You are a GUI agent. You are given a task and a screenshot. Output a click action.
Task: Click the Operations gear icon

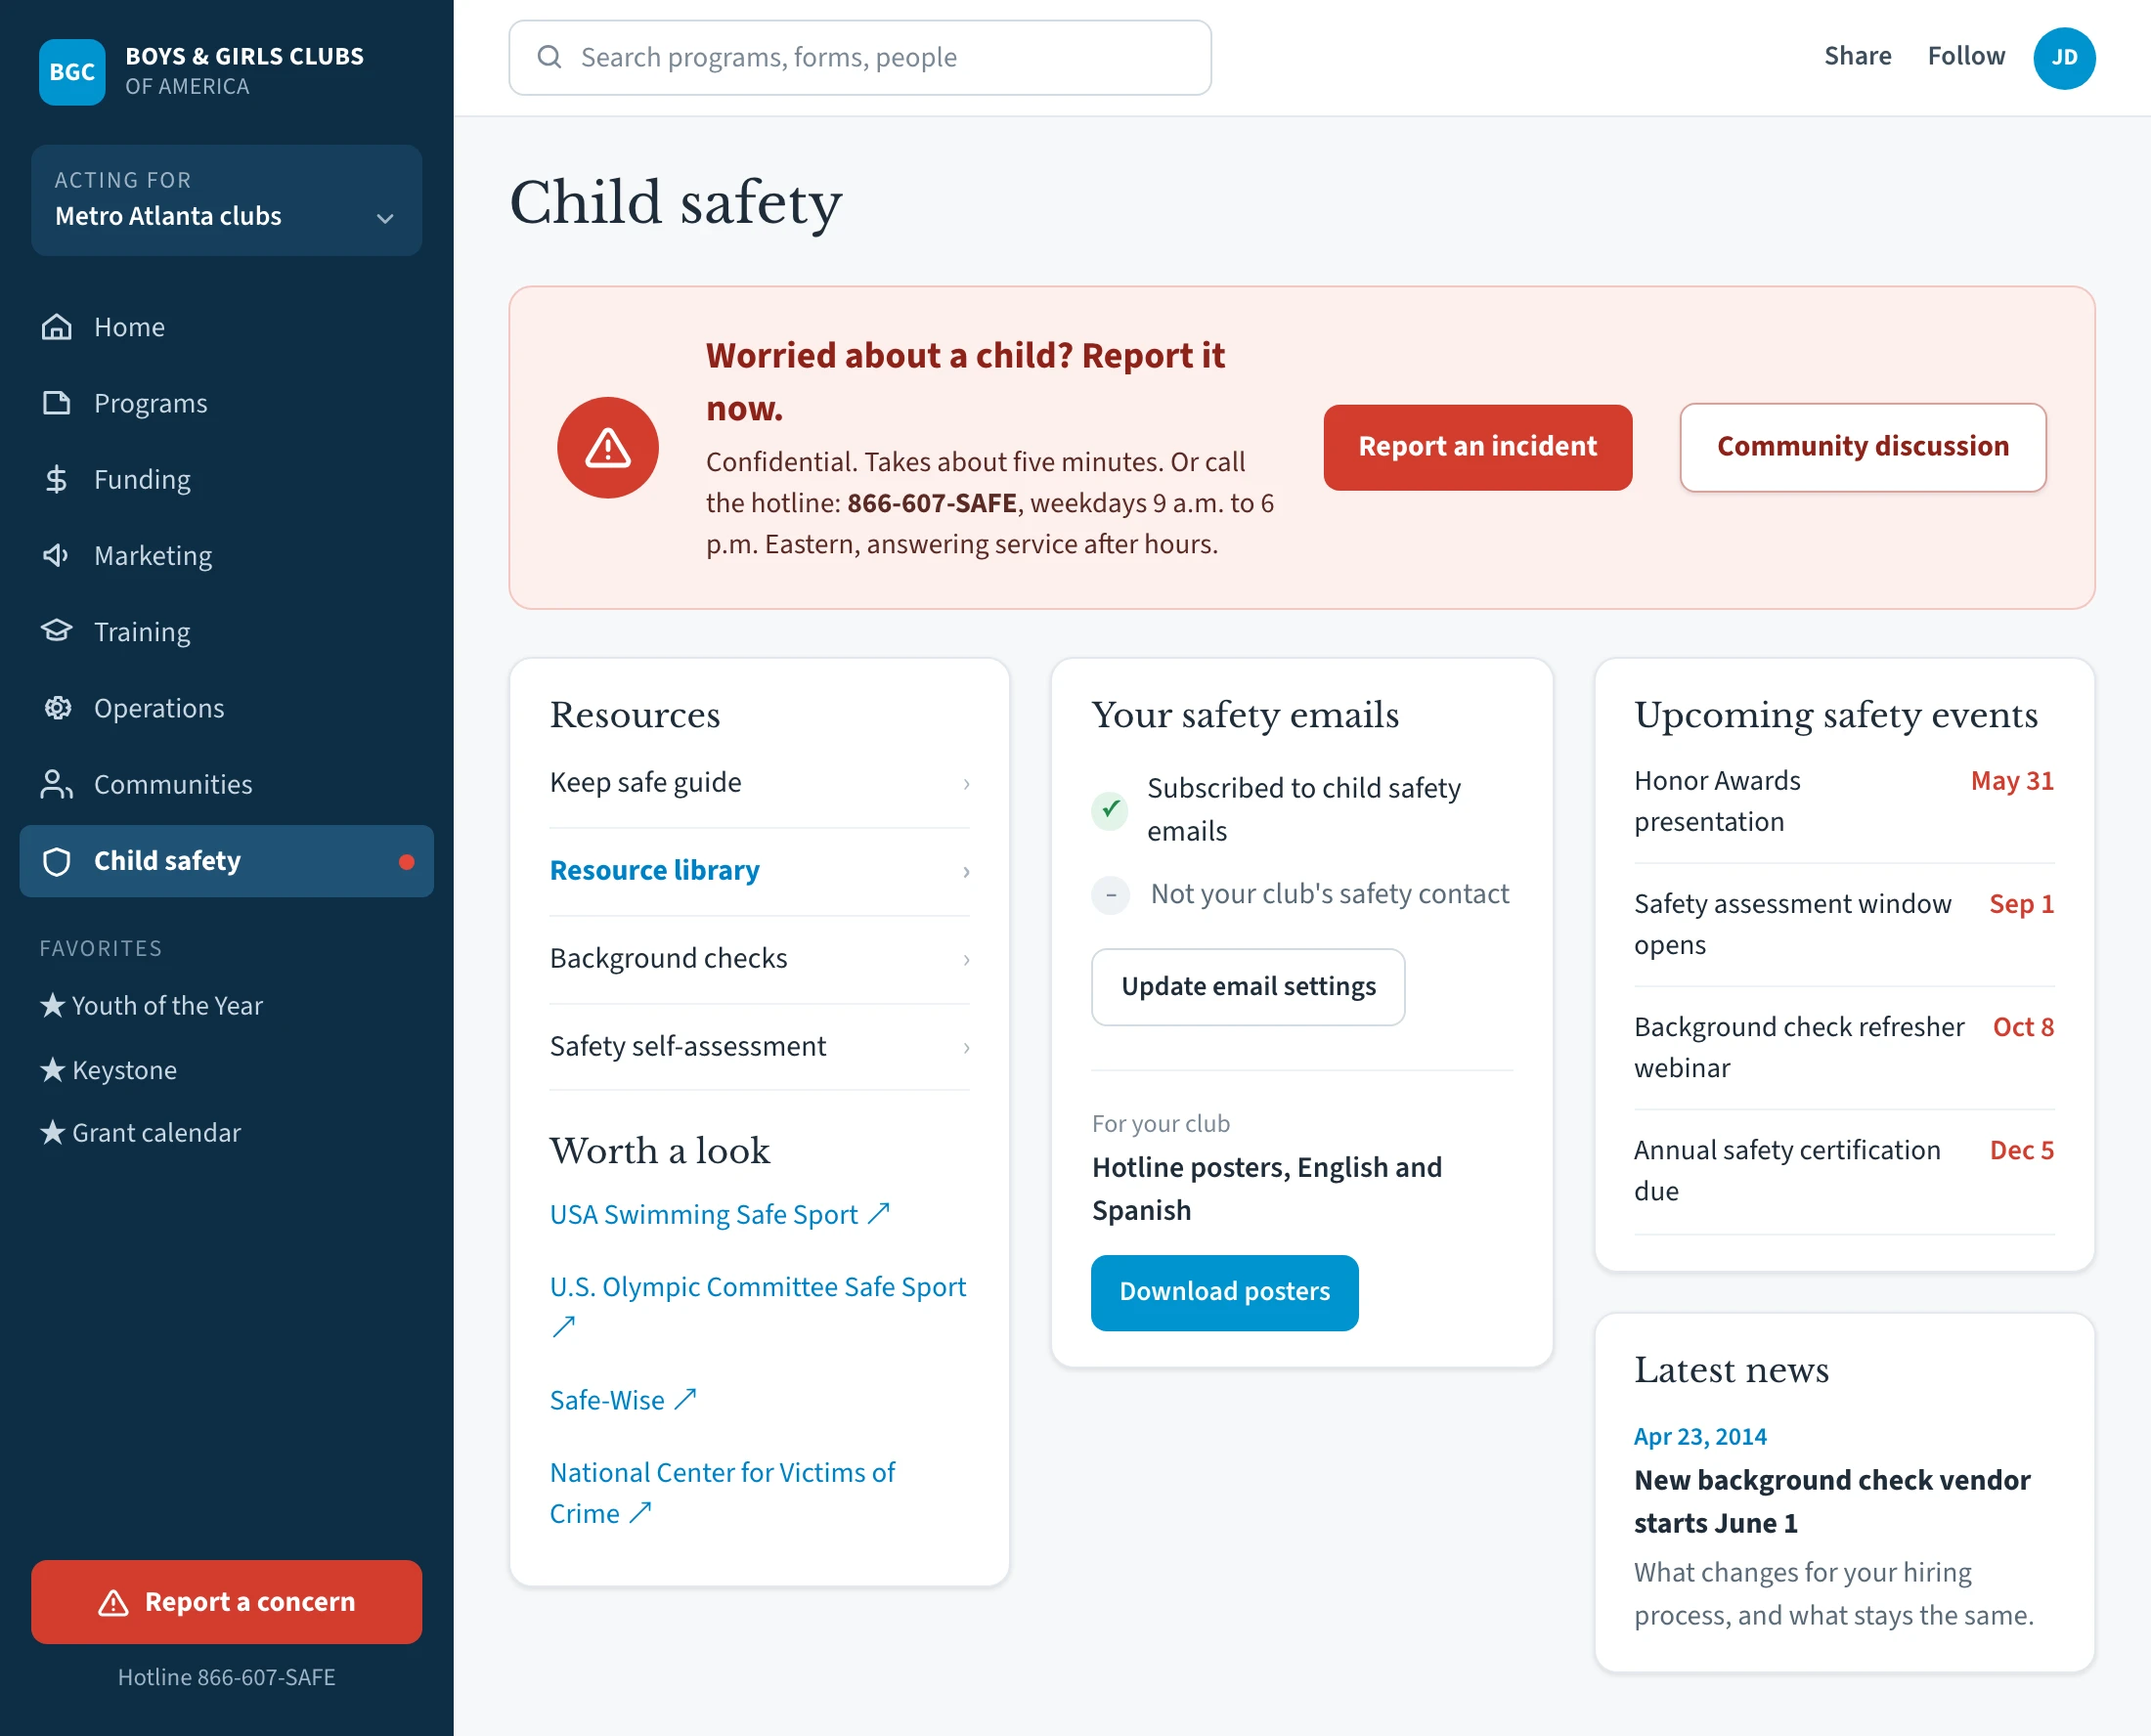click(x=57, y=708)
